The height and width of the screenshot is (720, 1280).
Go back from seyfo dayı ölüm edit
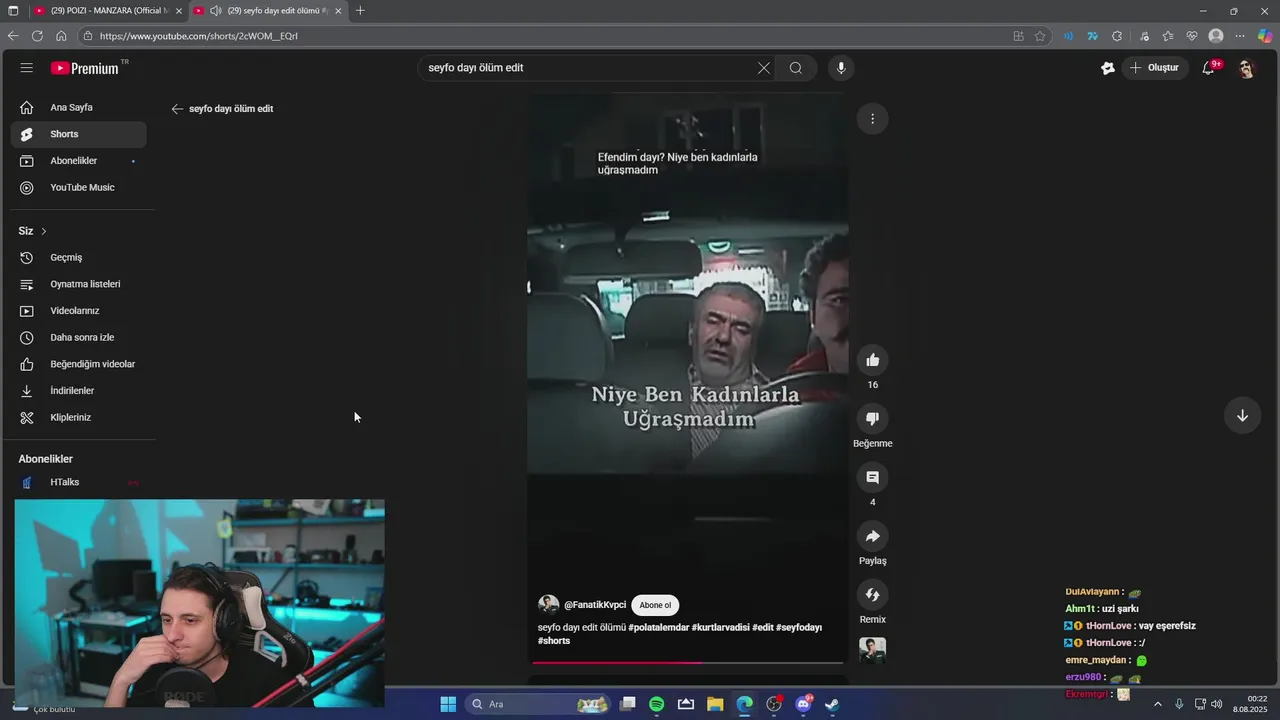click(177, 109)
